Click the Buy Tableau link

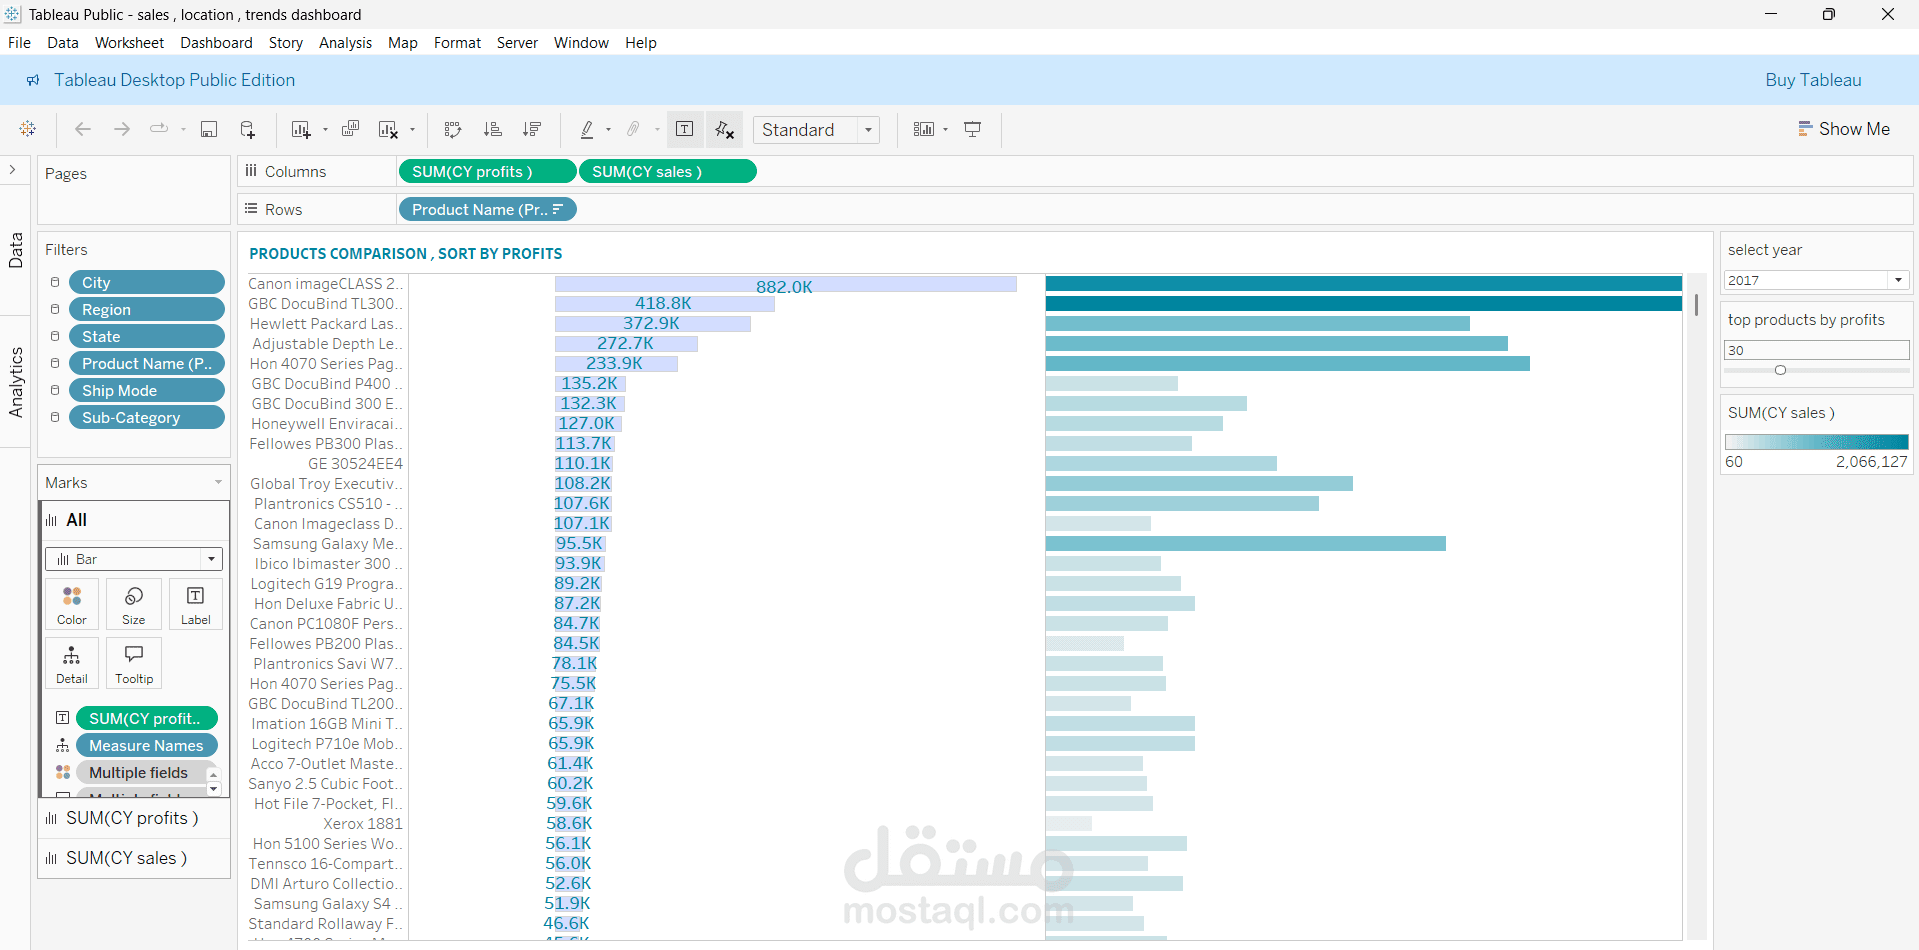coord(1813,80)
